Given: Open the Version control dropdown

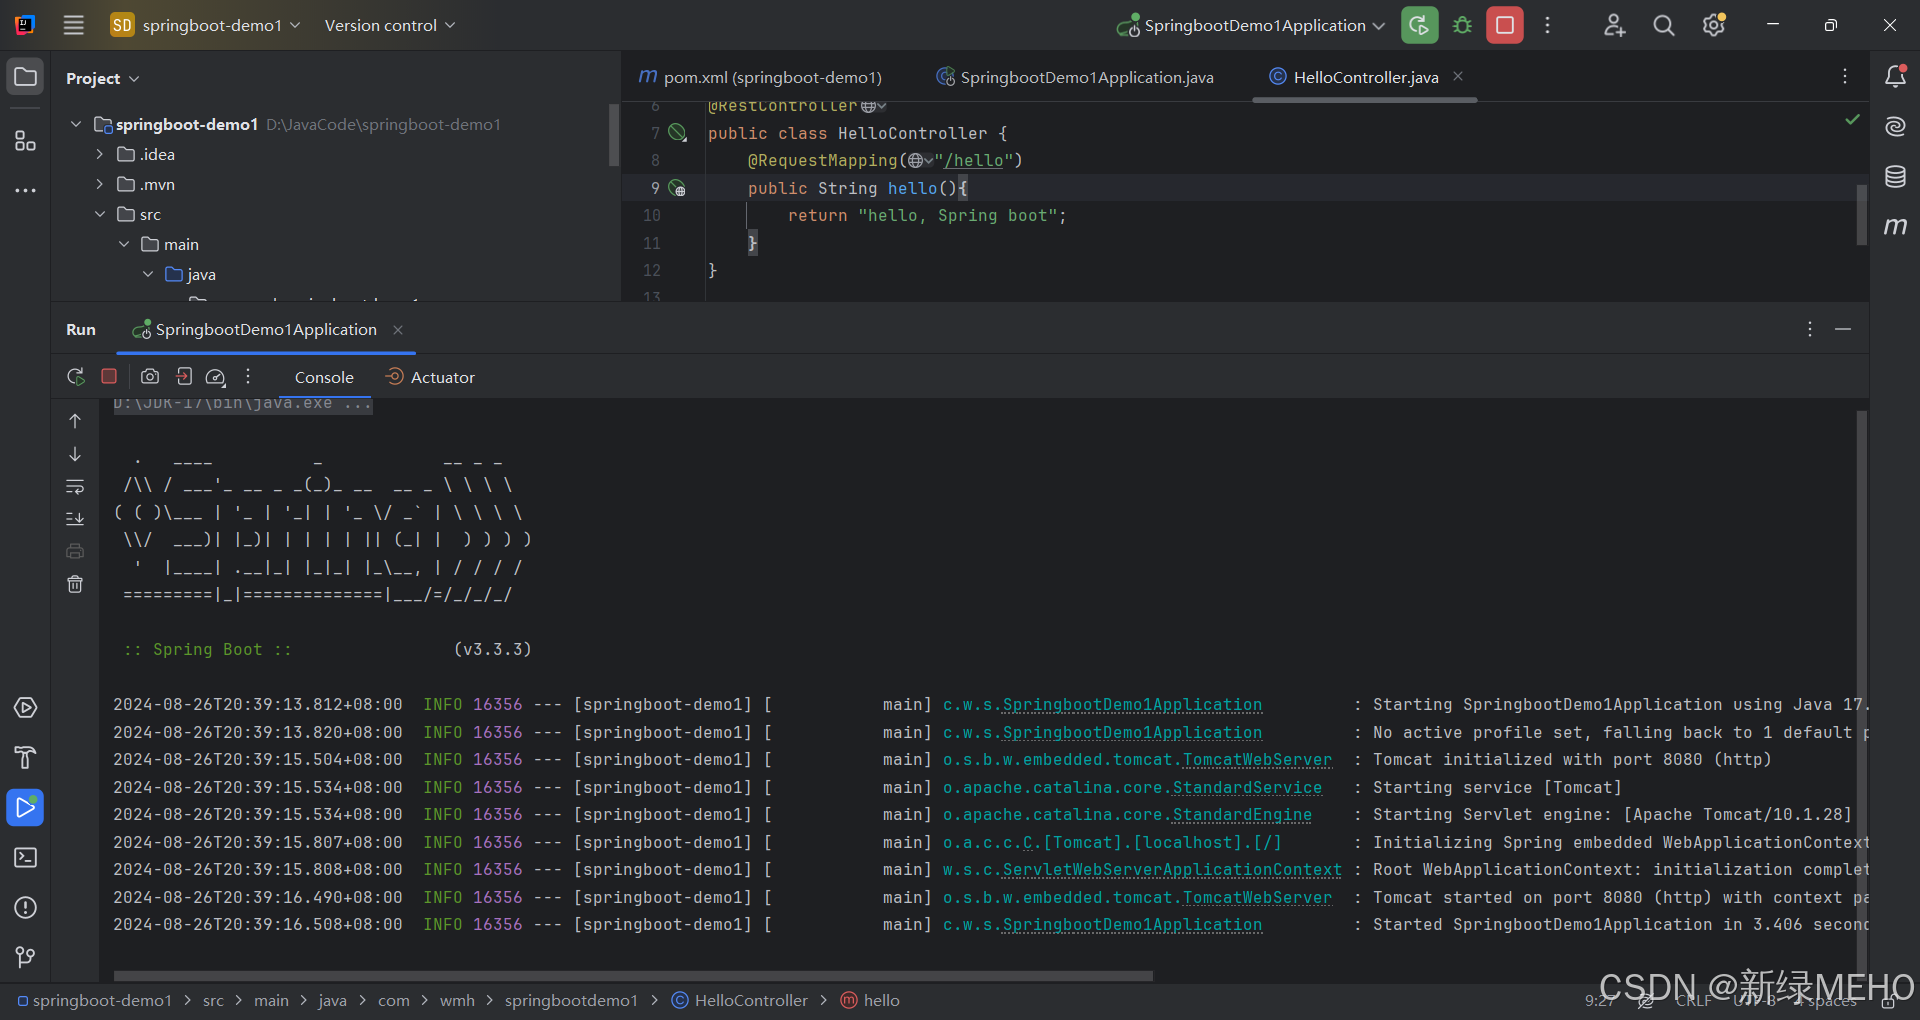Looking at the screenshot, I should [x=390, y=25].
